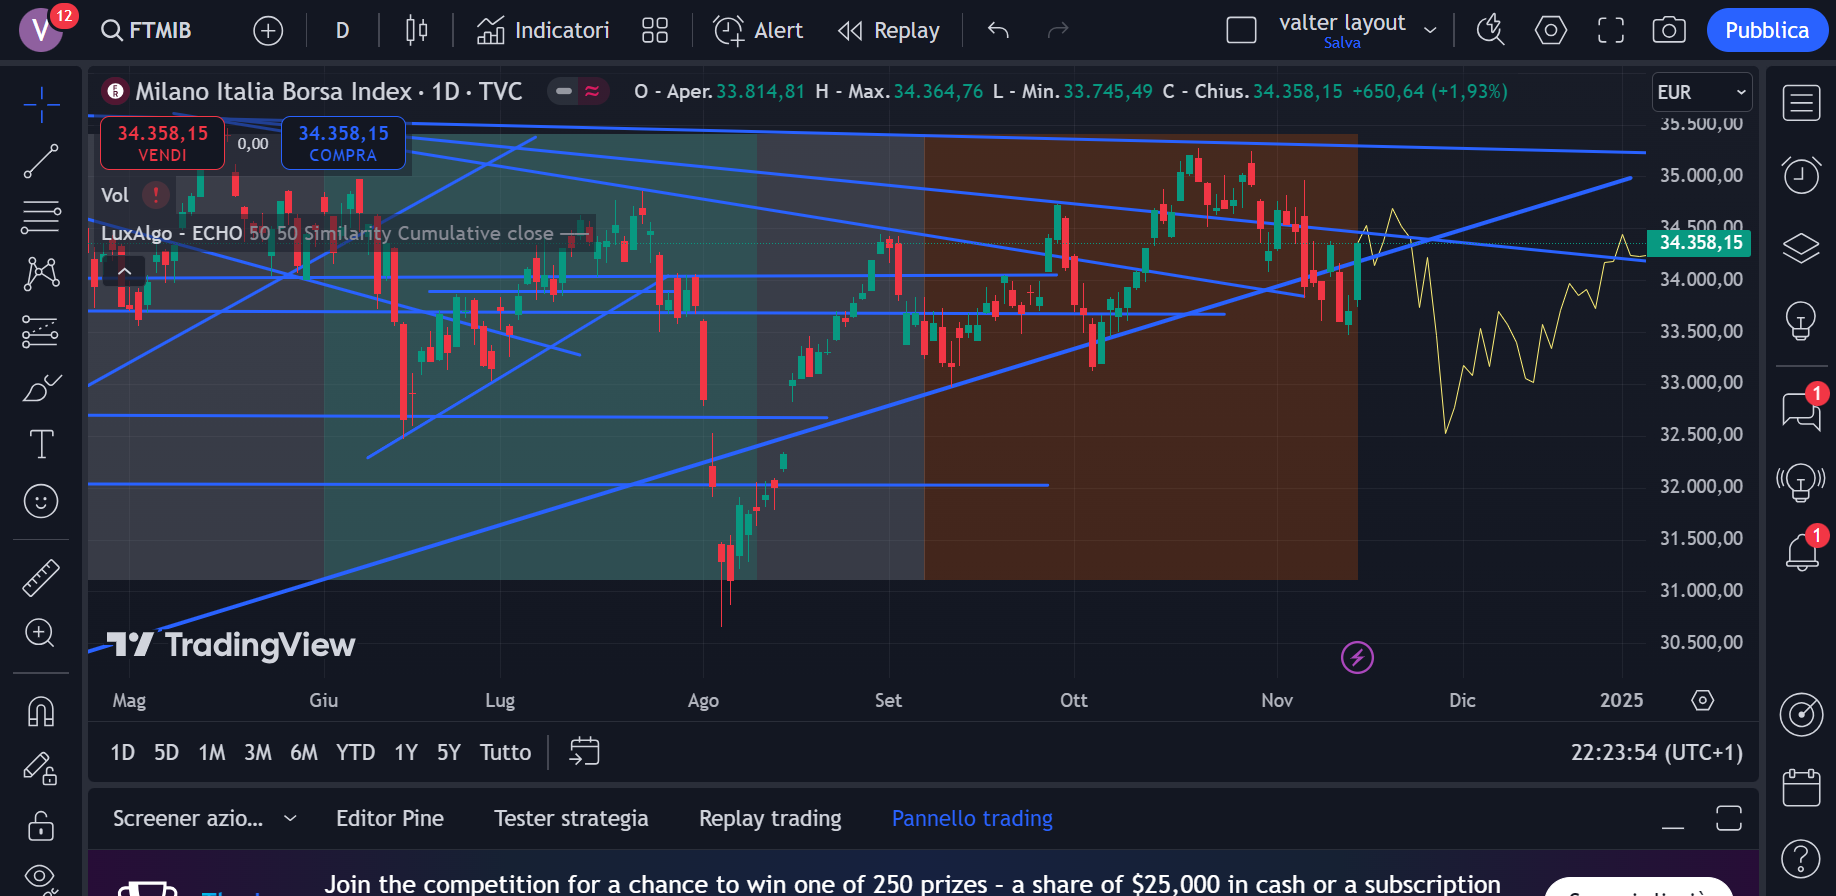Open the economic calendar panel
The image size is (1836, 896).
(1801, 788)
